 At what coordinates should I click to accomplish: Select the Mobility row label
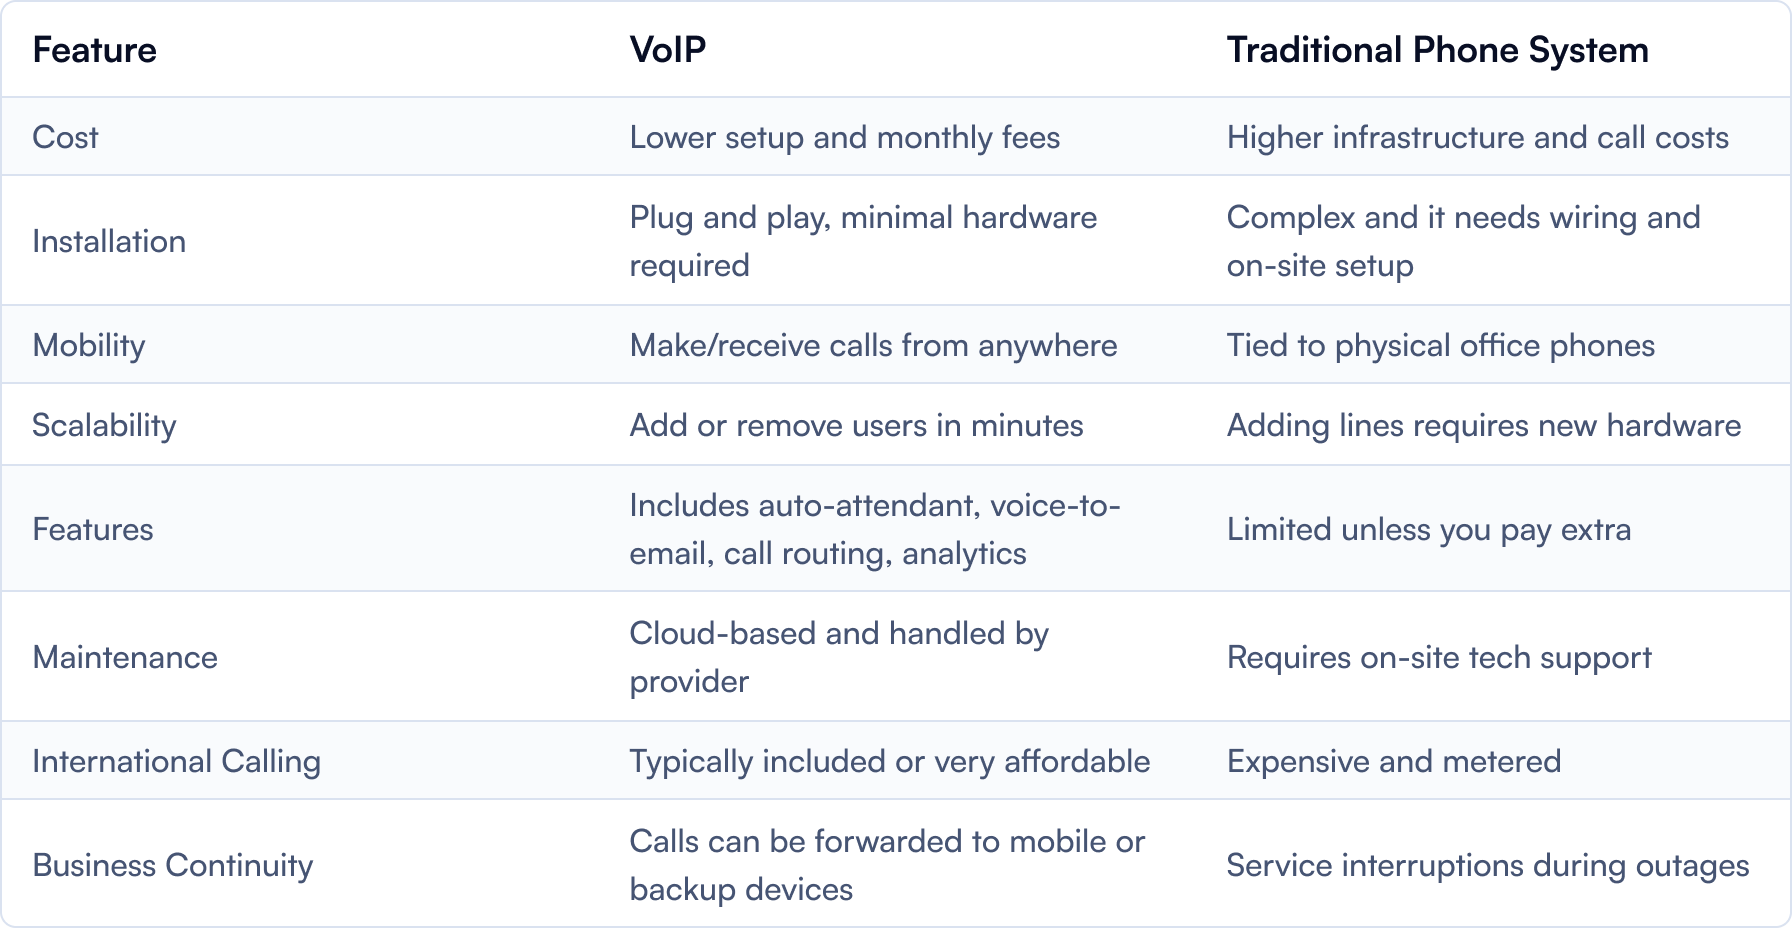click(x=89, y=346)
